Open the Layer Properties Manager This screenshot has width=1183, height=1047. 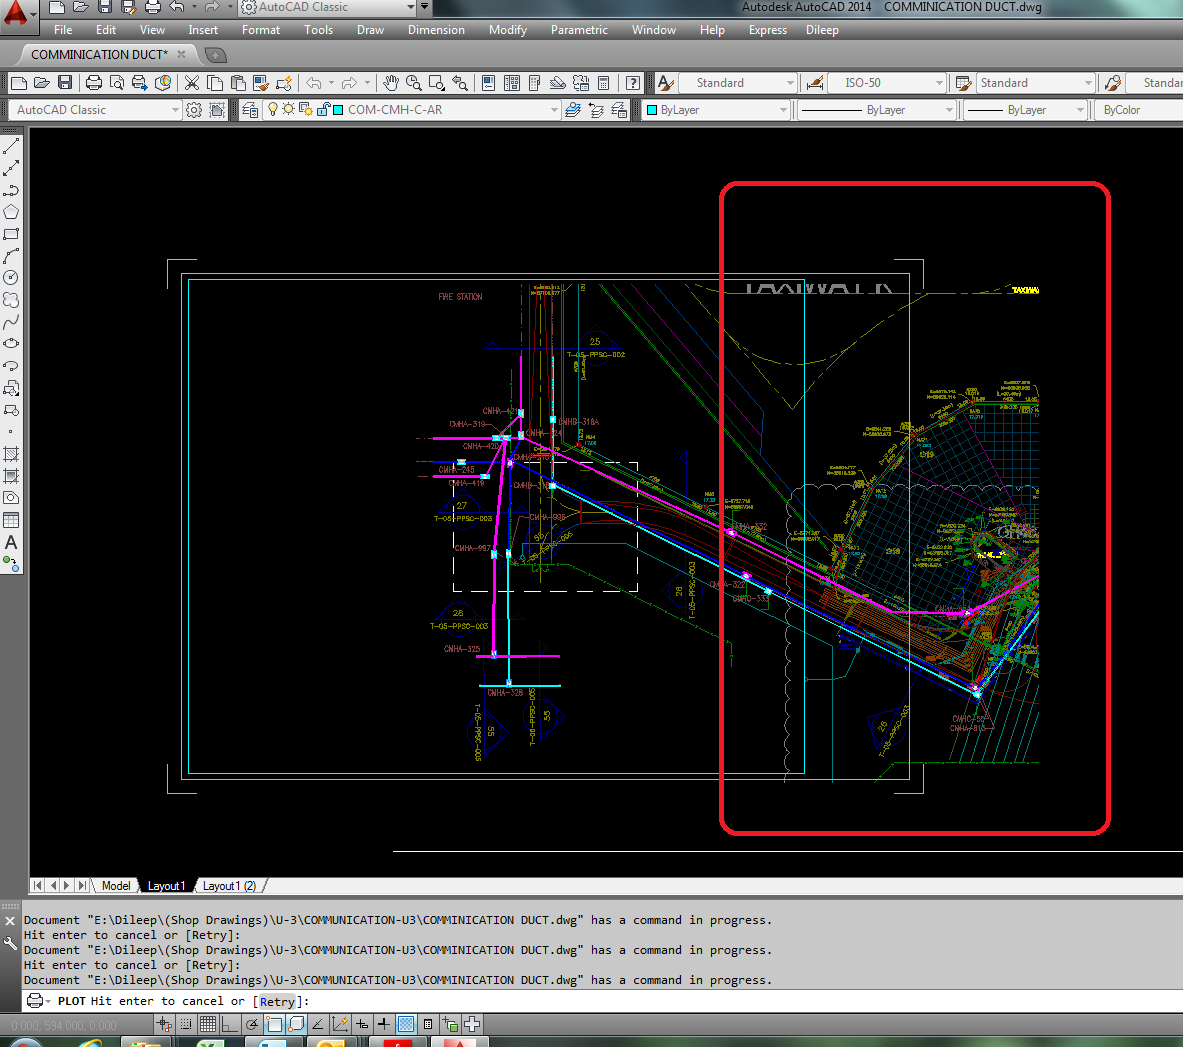[250, 110]
